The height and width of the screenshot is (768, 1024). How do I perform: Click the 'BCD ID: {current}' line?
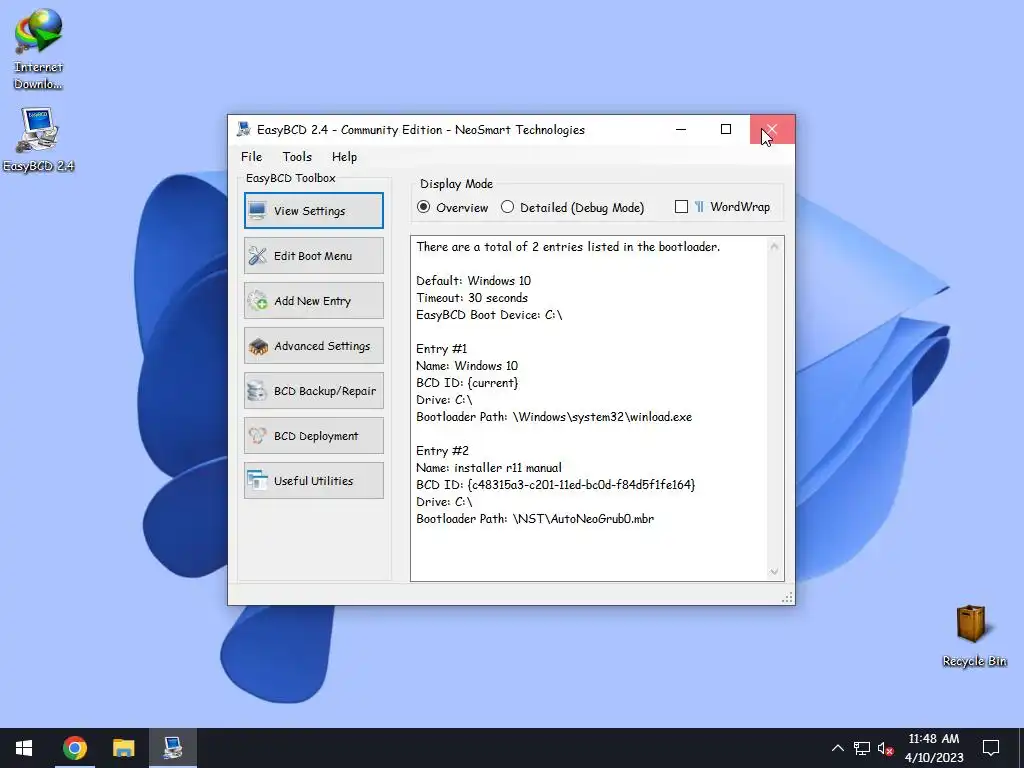pyautogui.click(x=467, y=383)
